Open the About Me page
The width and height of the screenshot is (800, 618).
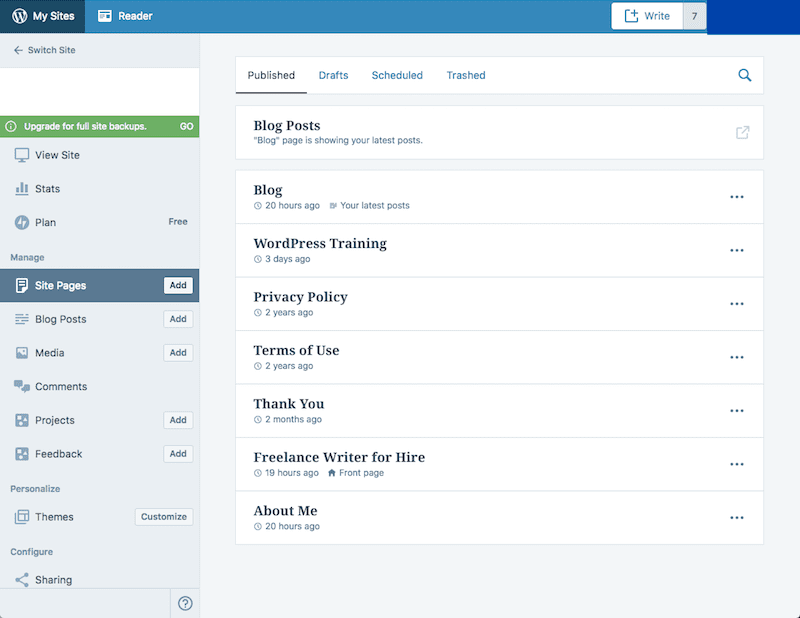(x=285, y=511)
